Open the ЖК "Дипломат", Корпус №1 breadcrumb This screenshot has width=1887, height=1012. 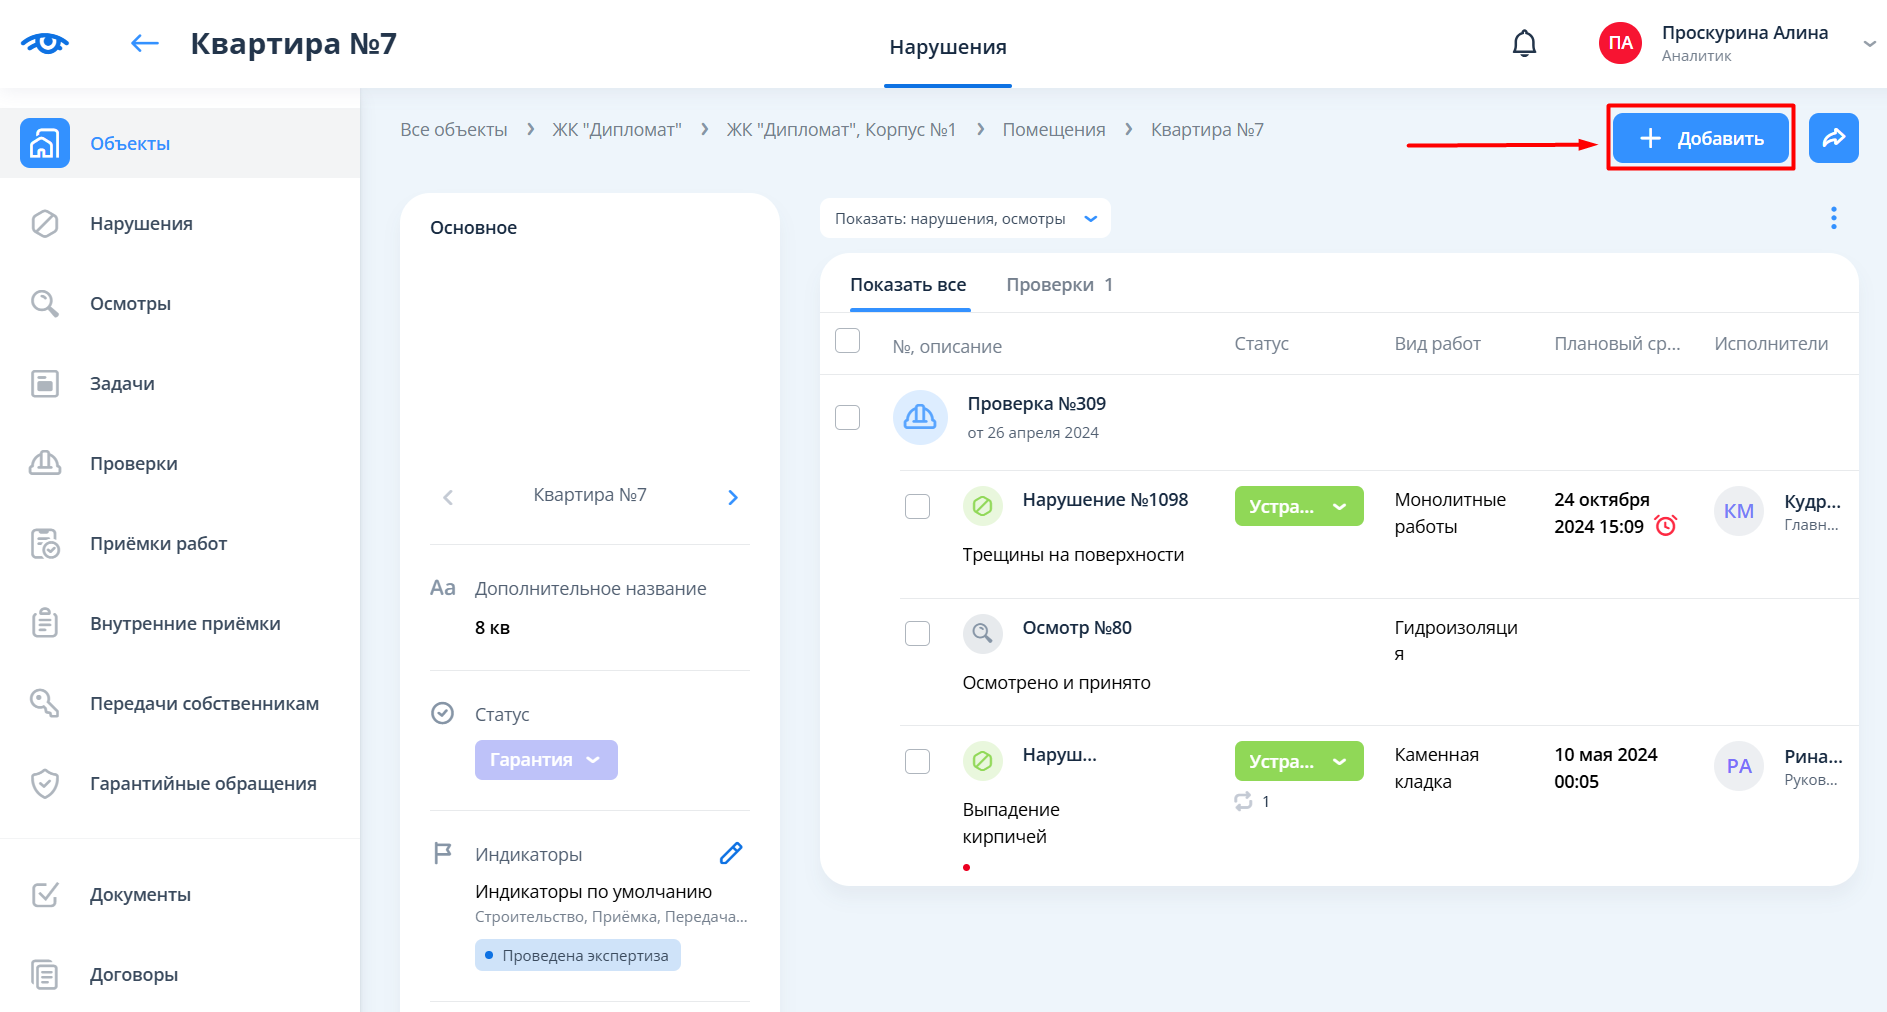pos(841,130)
